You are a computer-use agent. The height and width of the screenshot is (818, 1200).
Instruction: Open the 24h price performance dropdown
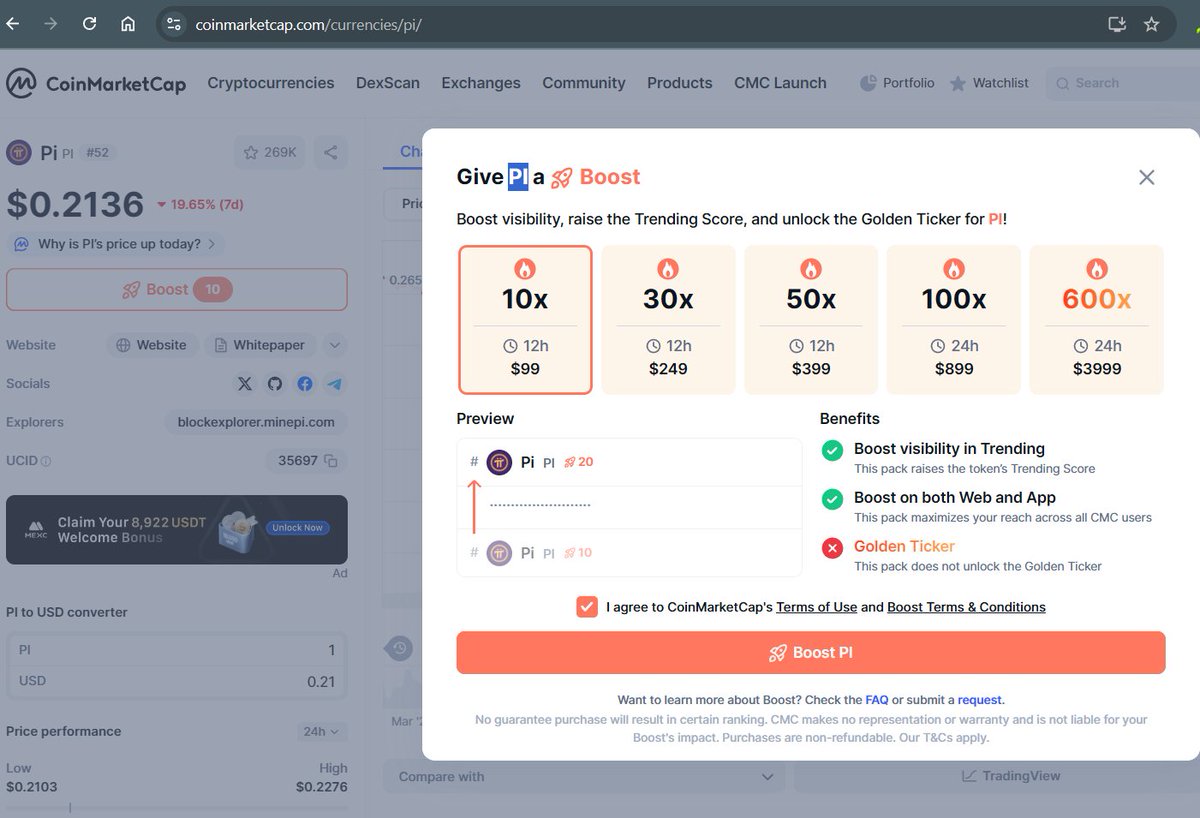point(322,732)
